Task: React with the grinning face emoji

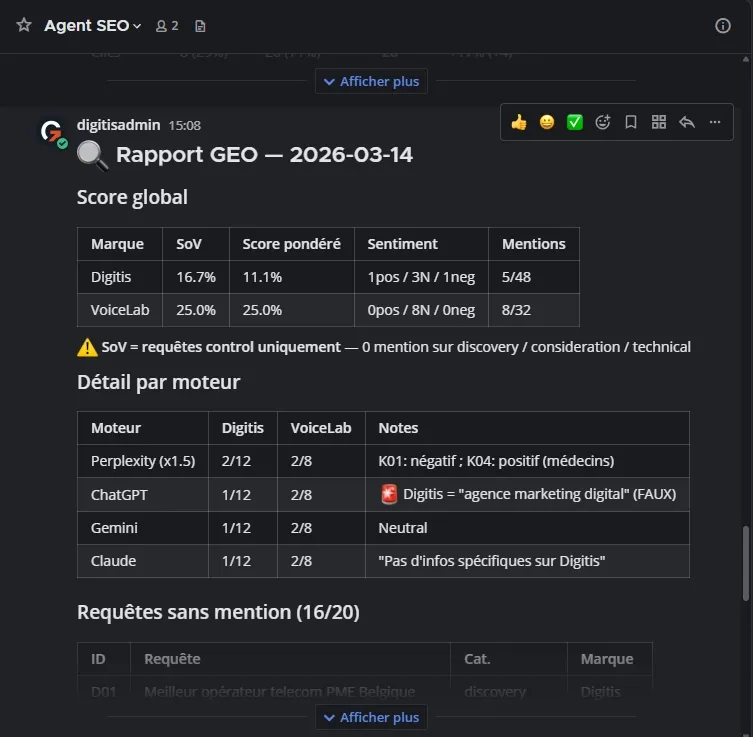Action: coord(547,122)
